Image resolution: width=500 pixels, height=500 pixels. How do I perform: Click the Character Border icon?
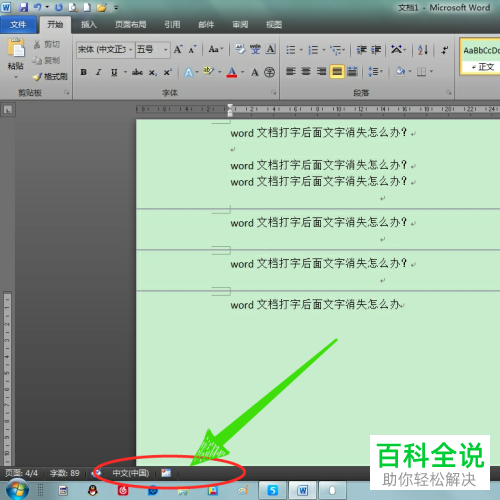click(x=271, y=49)
